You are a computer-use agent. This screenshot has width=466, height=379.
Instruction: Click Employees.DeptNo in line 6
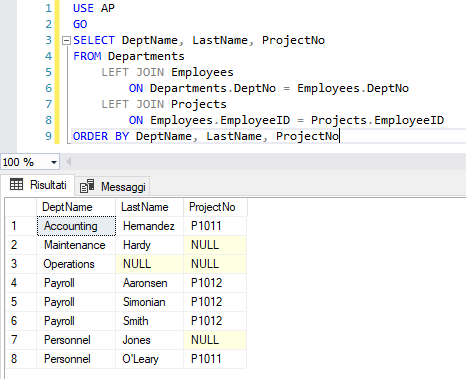click(353, 88)
